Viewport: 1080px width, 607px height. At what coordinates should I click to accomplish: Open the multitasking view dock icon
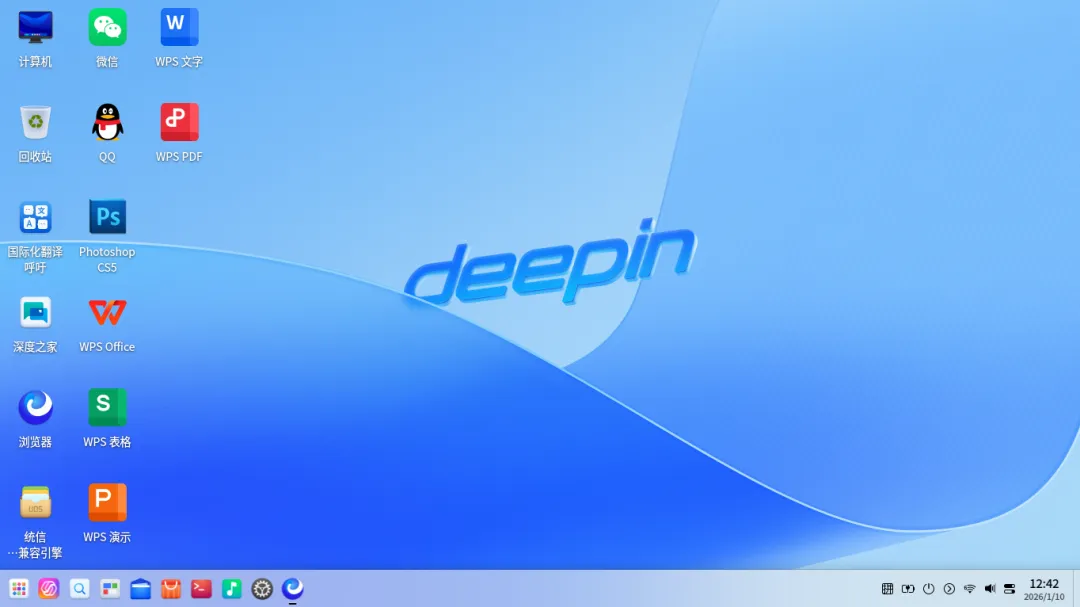pos(110,588)
